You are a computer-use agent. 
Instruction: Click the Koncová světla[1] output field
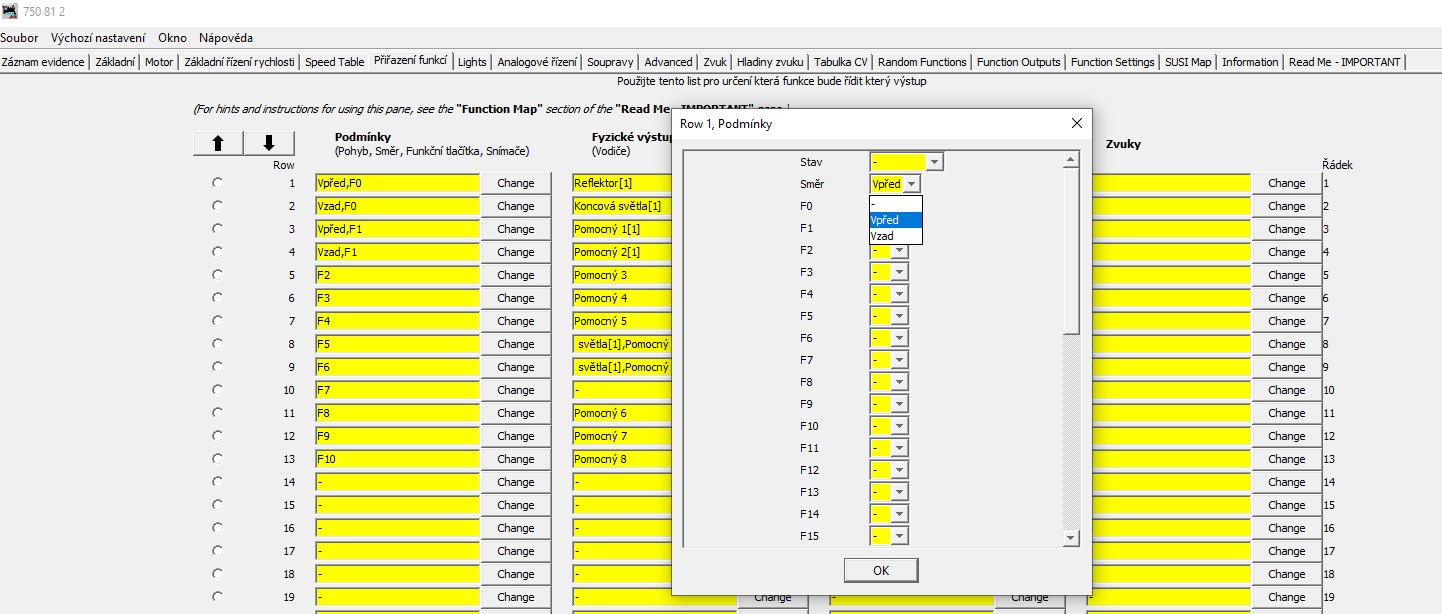click(622, 206)
